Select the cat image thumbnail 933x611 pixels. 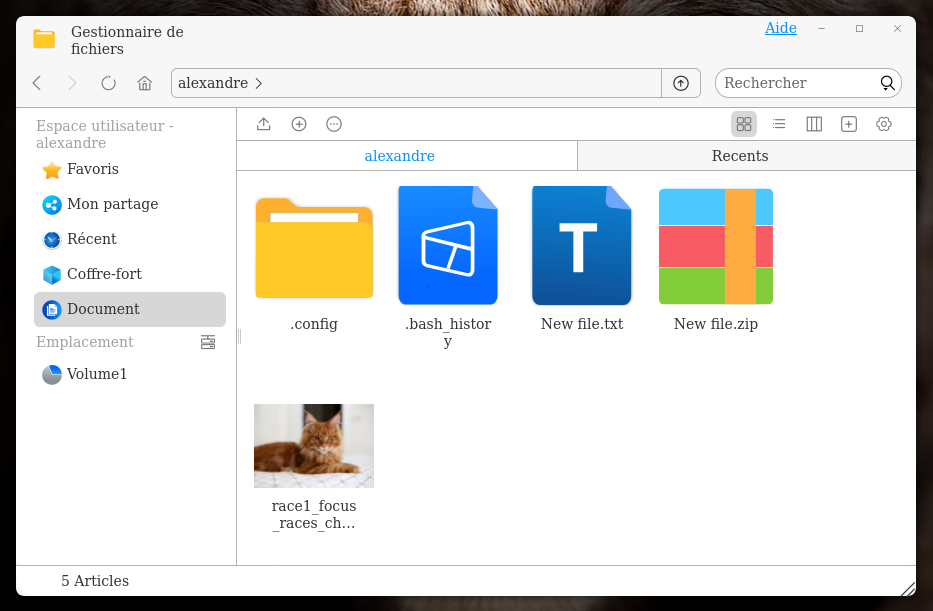pos(314,446)
